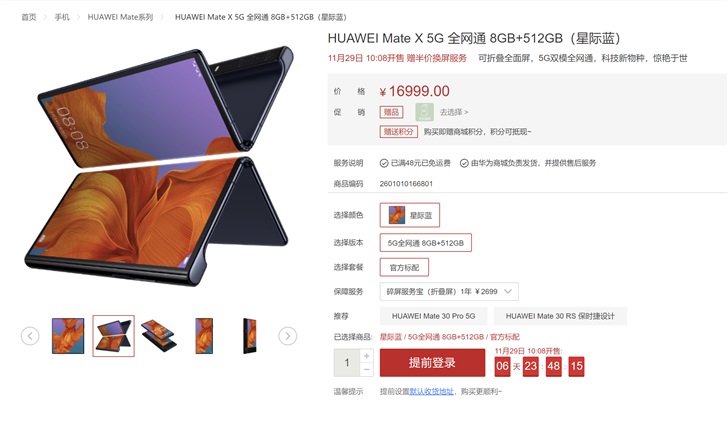Select the first front-view phone thumbnail
The width and height of the screenshot is (728, 423).
(68, 336)
